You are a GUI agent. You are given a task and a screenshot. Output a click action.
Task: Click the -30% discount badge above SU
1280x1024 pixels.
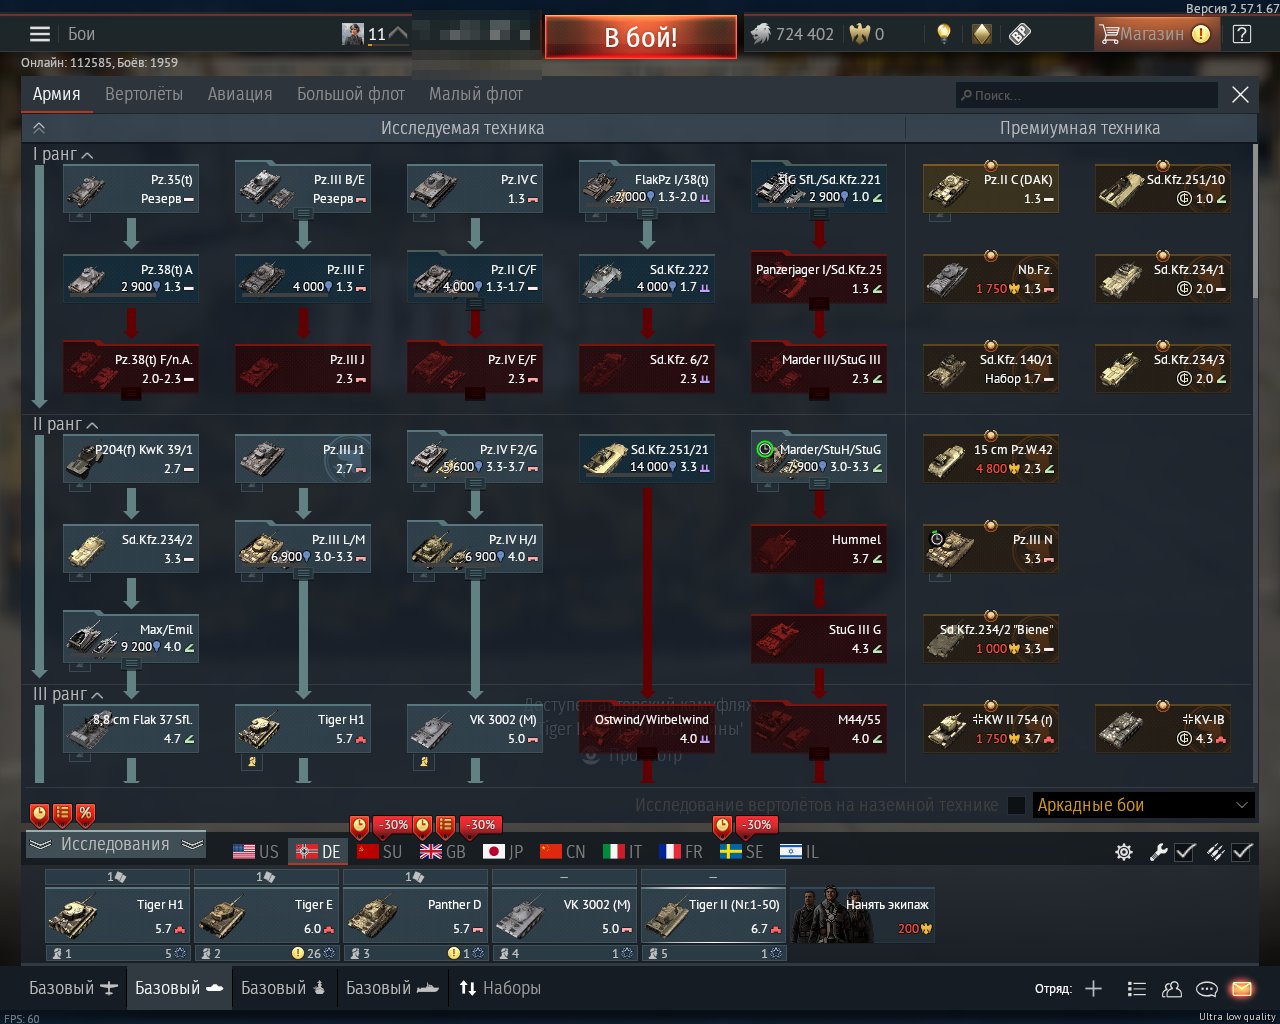pos(391,826)
